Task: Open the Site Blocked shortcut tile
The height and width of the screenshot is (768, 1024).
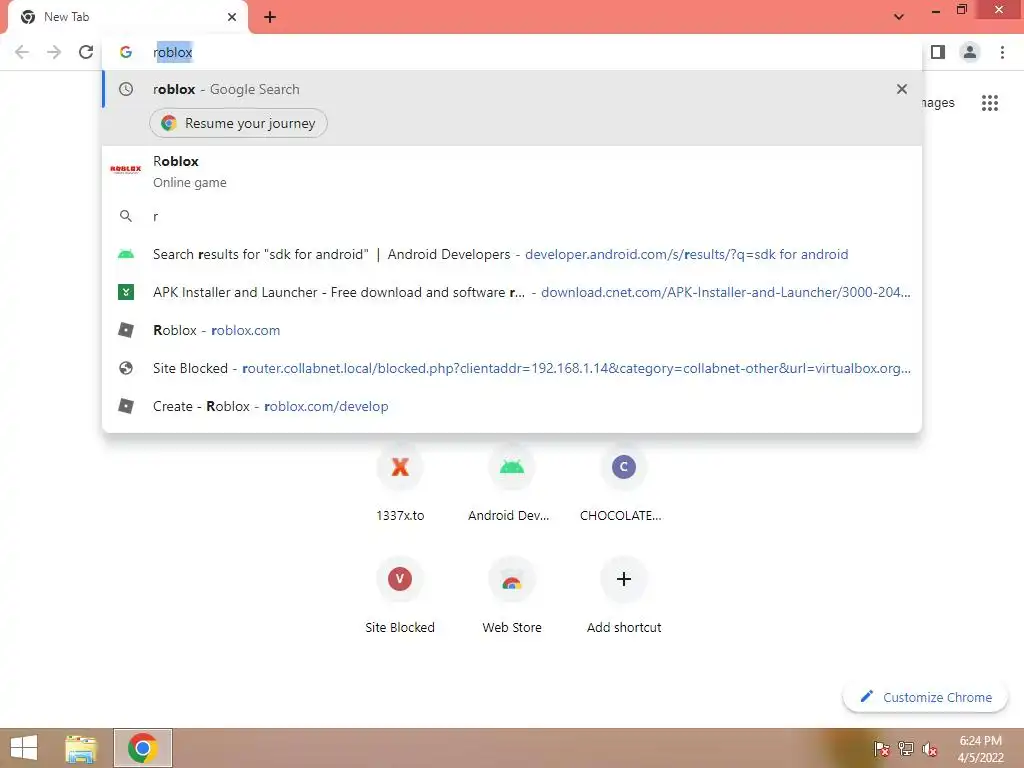Action: [400, 594]
